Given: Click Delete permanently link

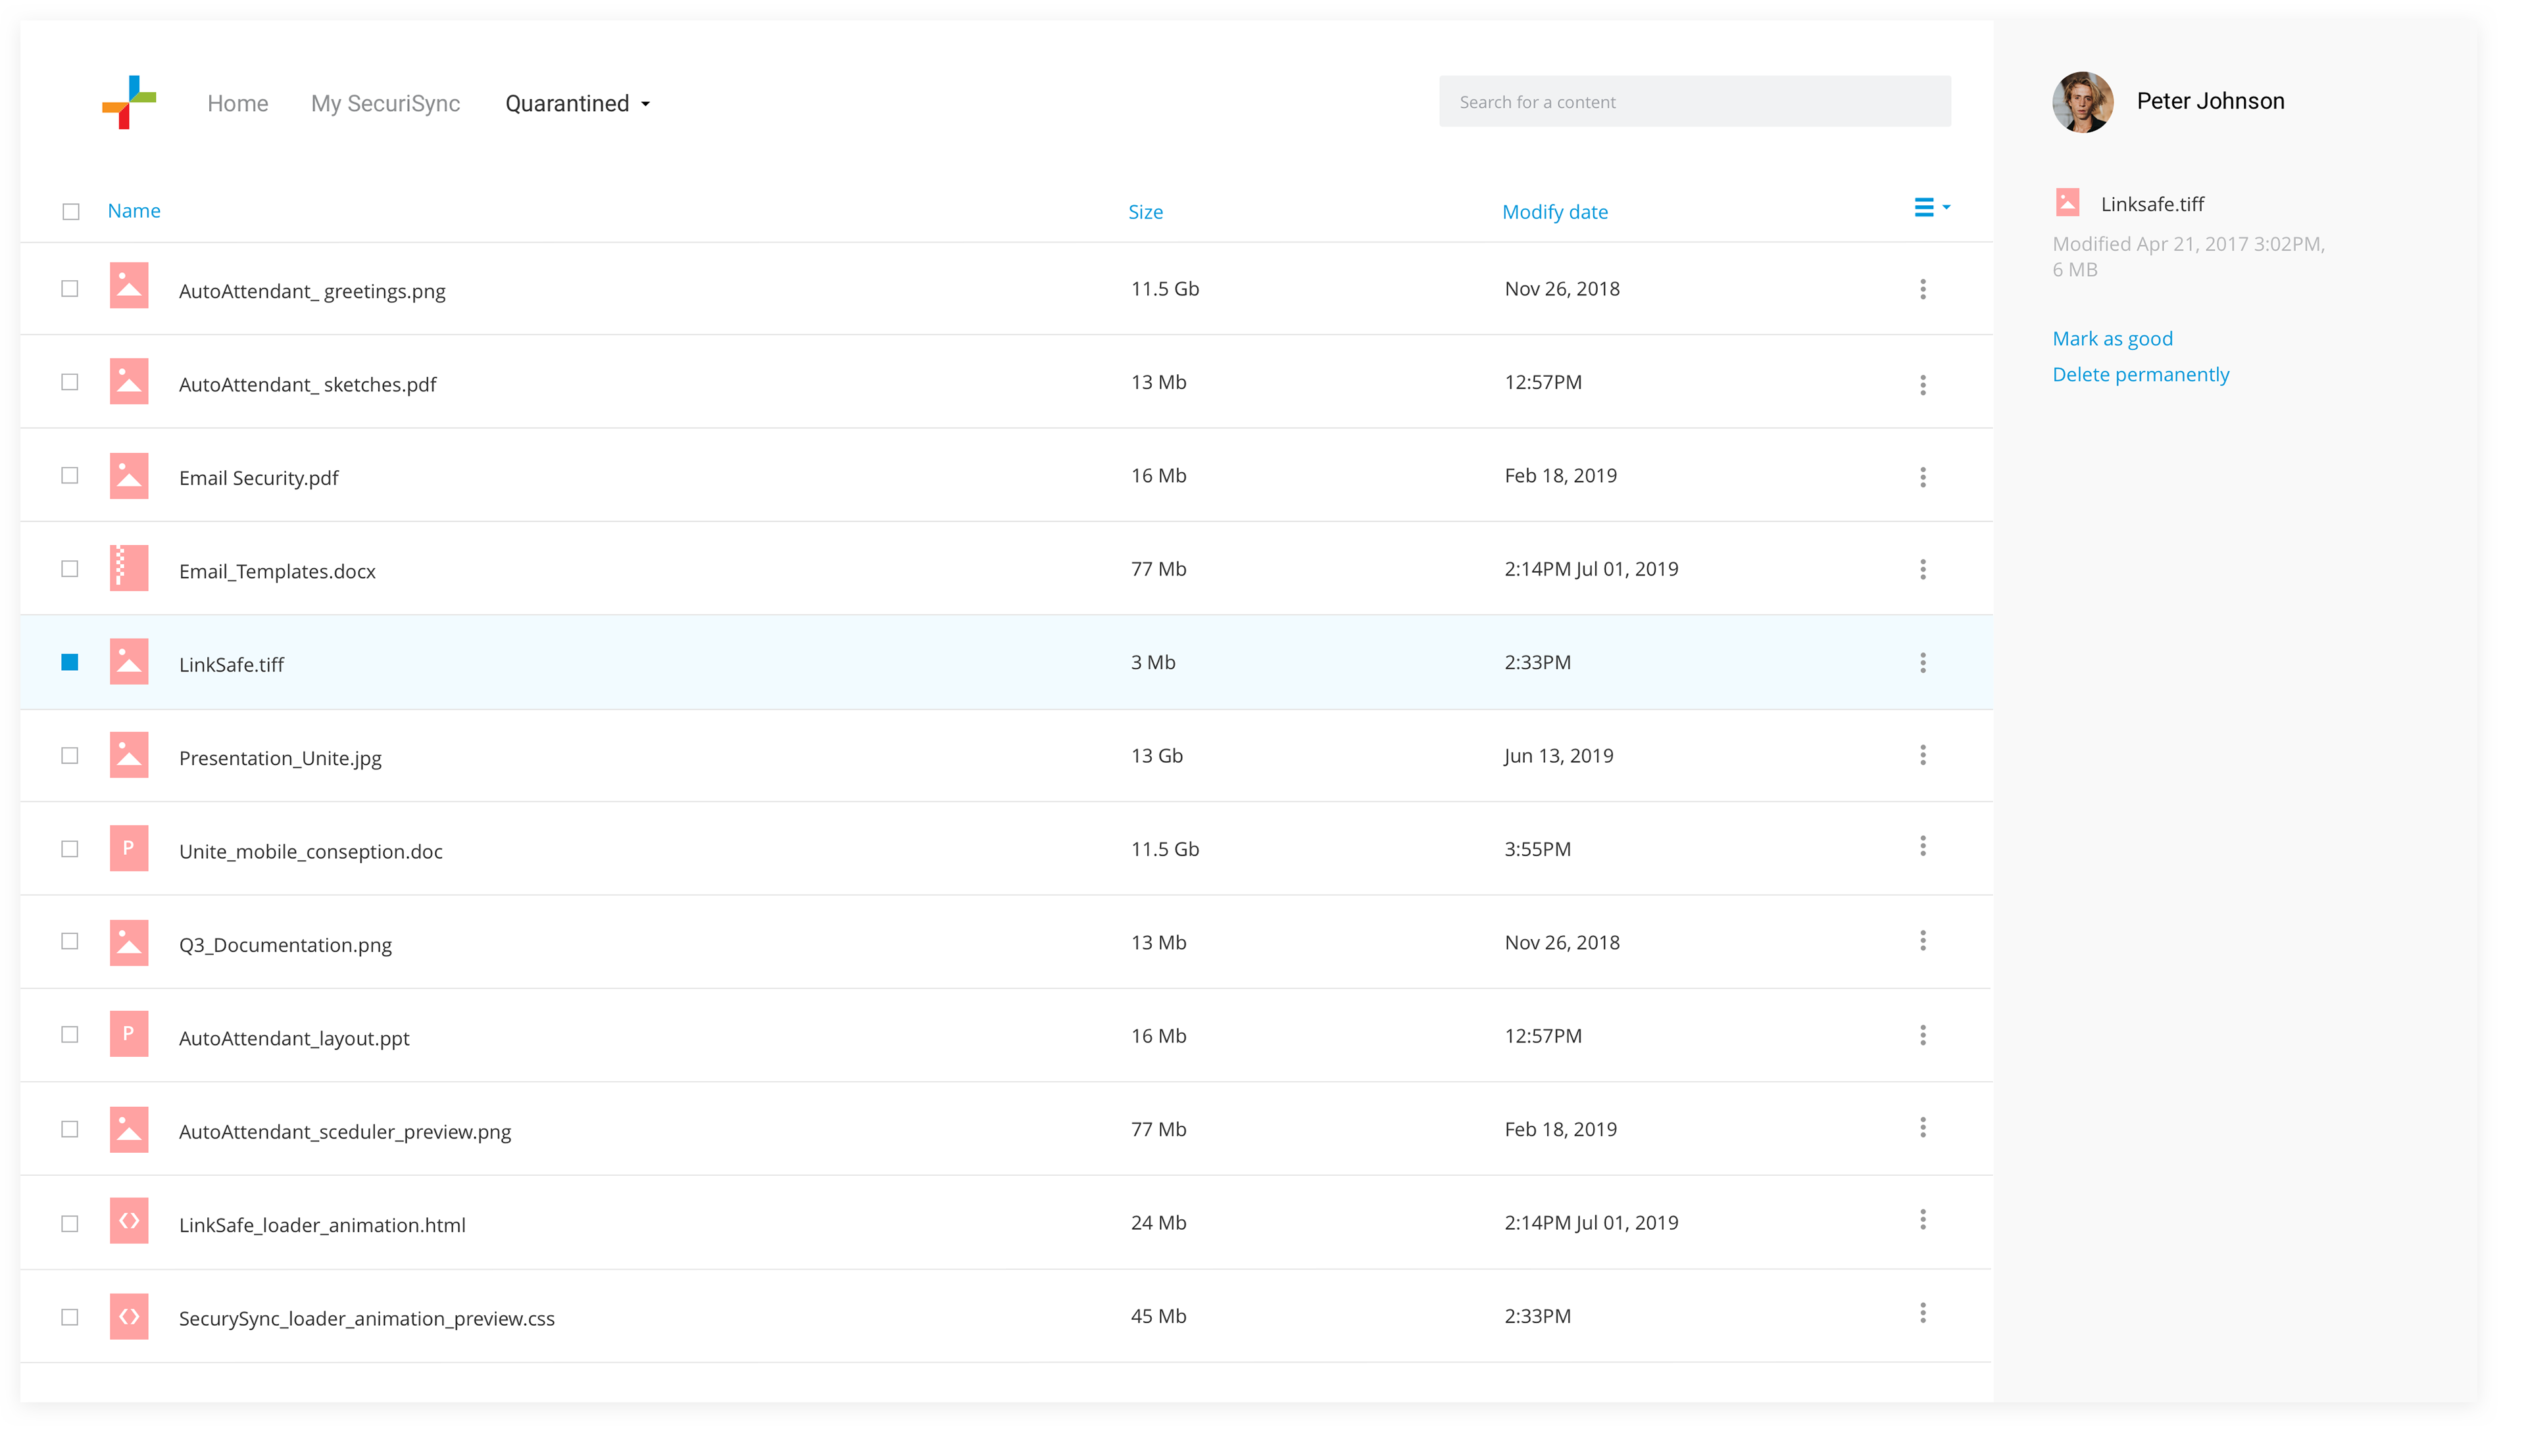Looking at the screenshot, I should [2140, 374].
